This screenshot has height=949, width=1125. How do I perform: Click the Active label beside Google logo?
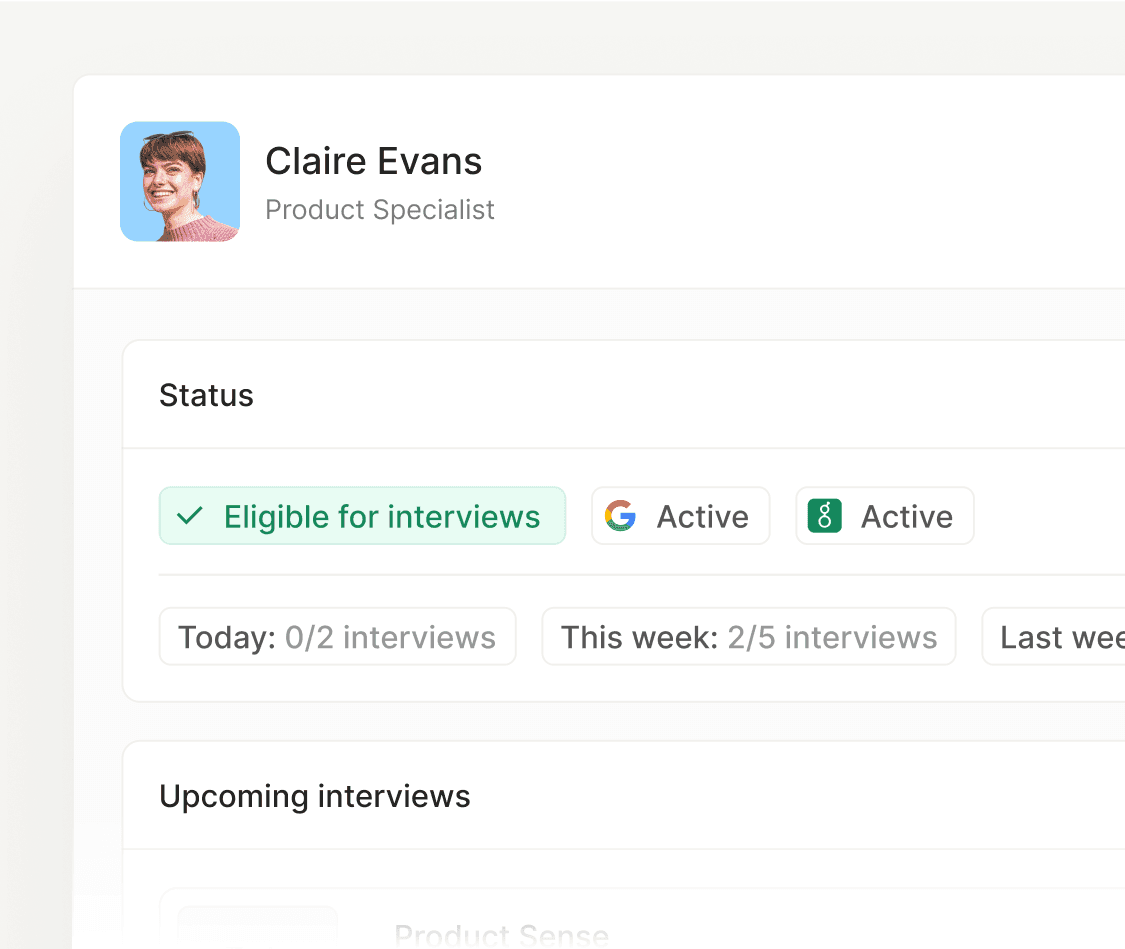pyautogui.click(x=702, y=516)
